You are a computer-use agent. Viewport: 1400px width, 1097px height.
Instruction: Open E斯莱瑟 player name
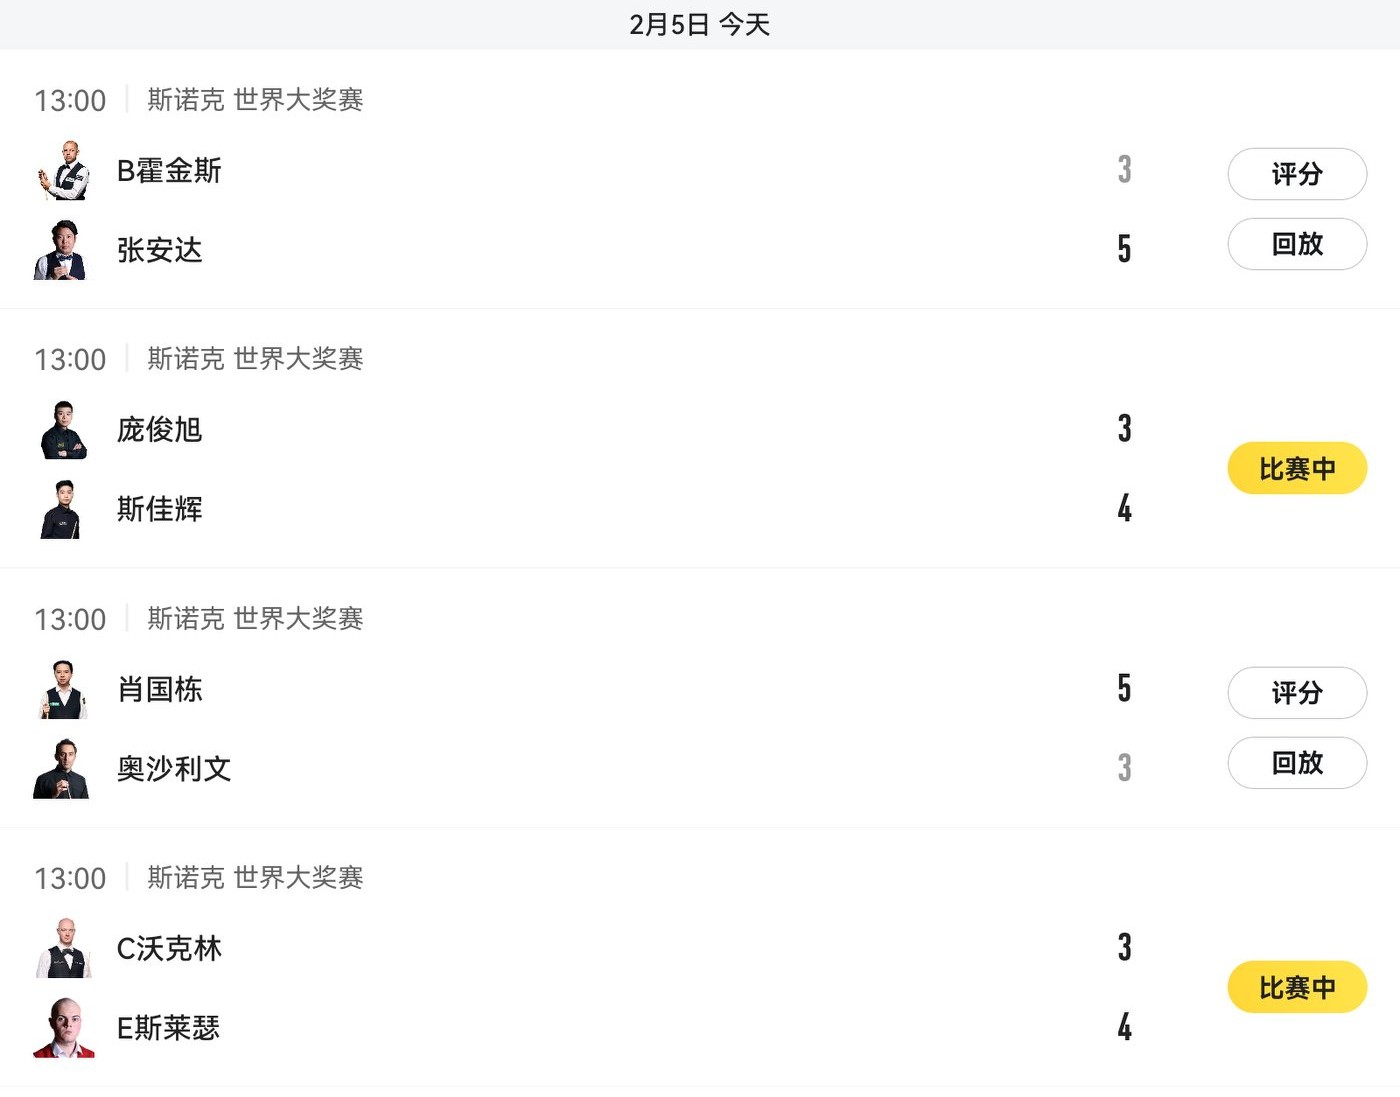pos(168,1027)
